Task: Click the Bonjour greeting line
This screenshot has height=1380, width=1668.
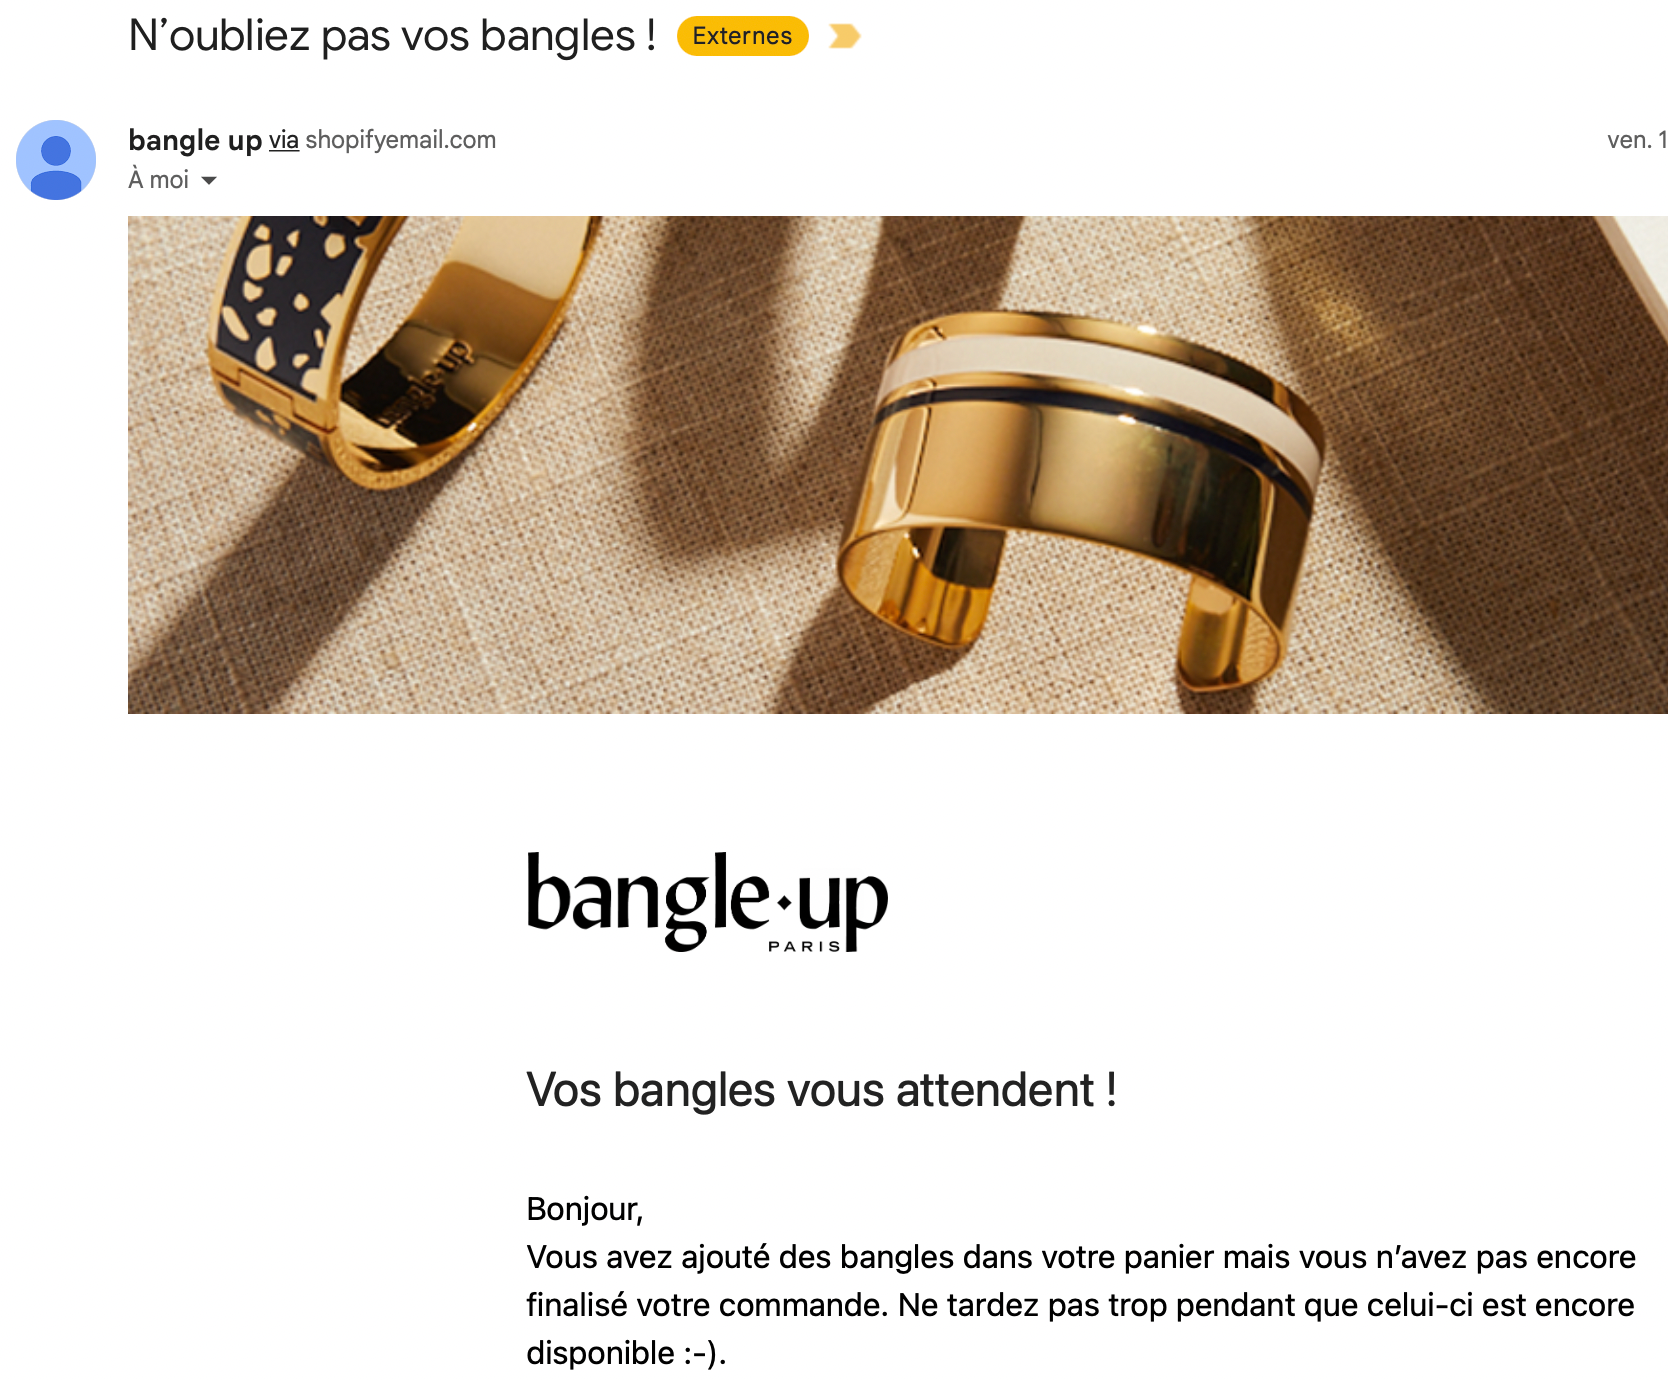Action: (585, 1210)
